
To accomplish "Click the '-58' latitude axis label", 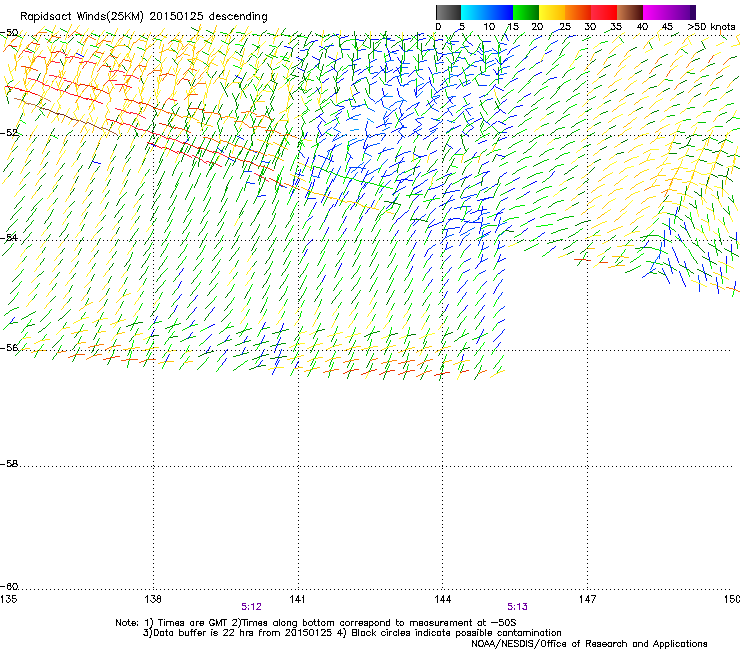I will [9, 464].
